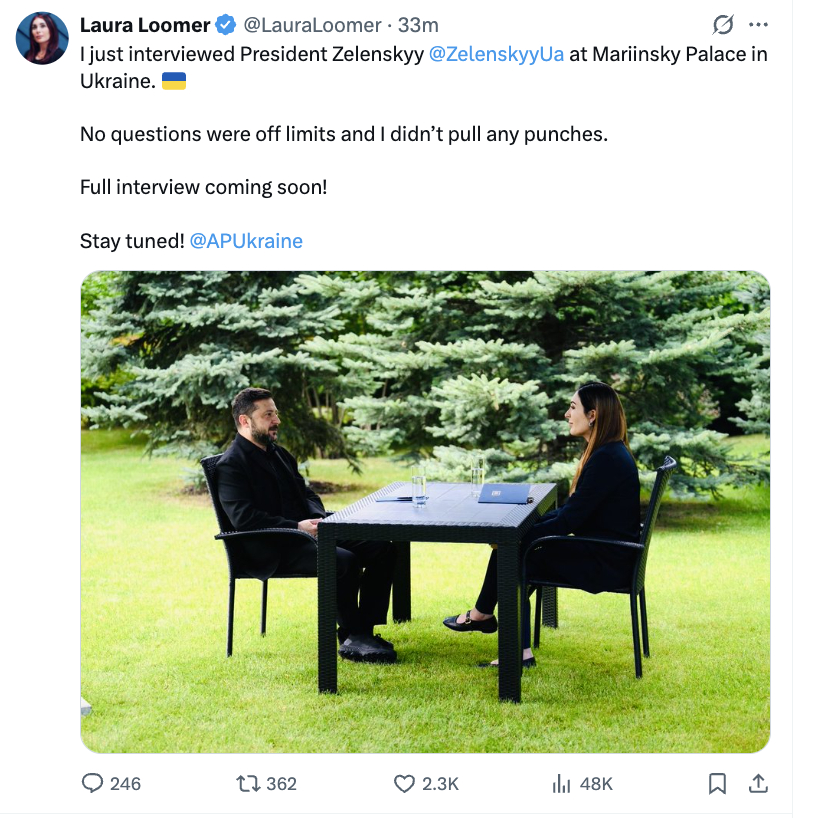Bookmark this post
The width and height of the screenshot is (818, 818).
pyautogui.click(x=717, y=784)
